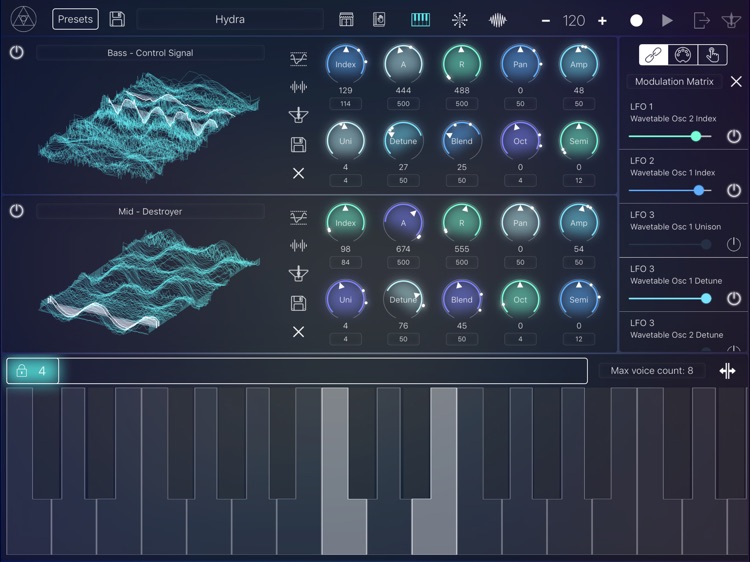Click the Bass oscillator wavetable 3D display
Viewport: 750px width, 562px height.
pyautogui.click(x=149, y=125)
